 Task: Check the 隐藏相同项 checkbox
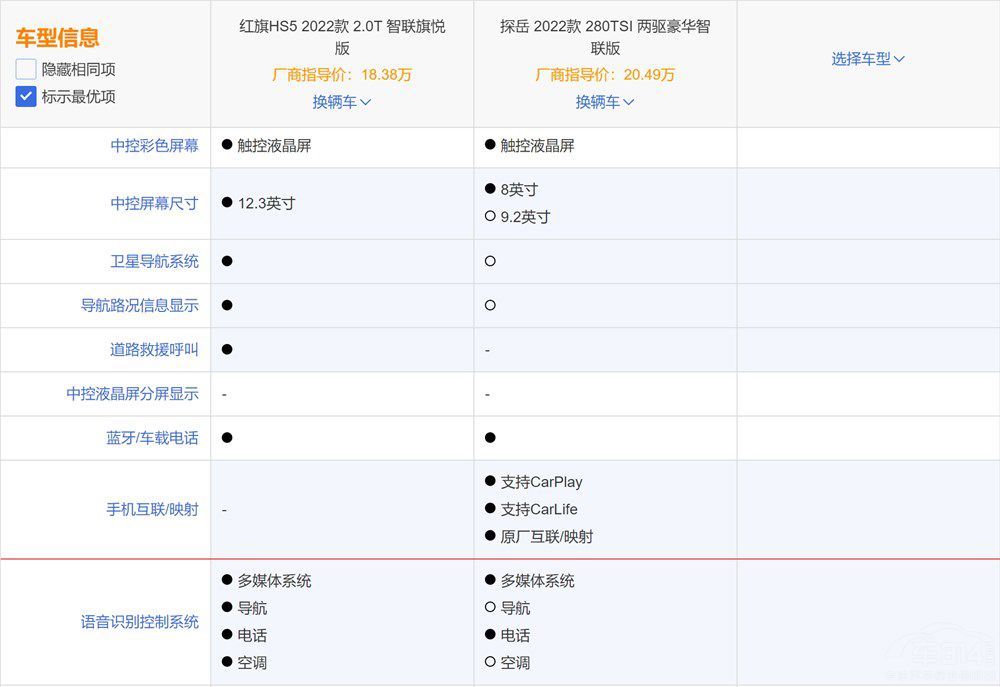26,70
